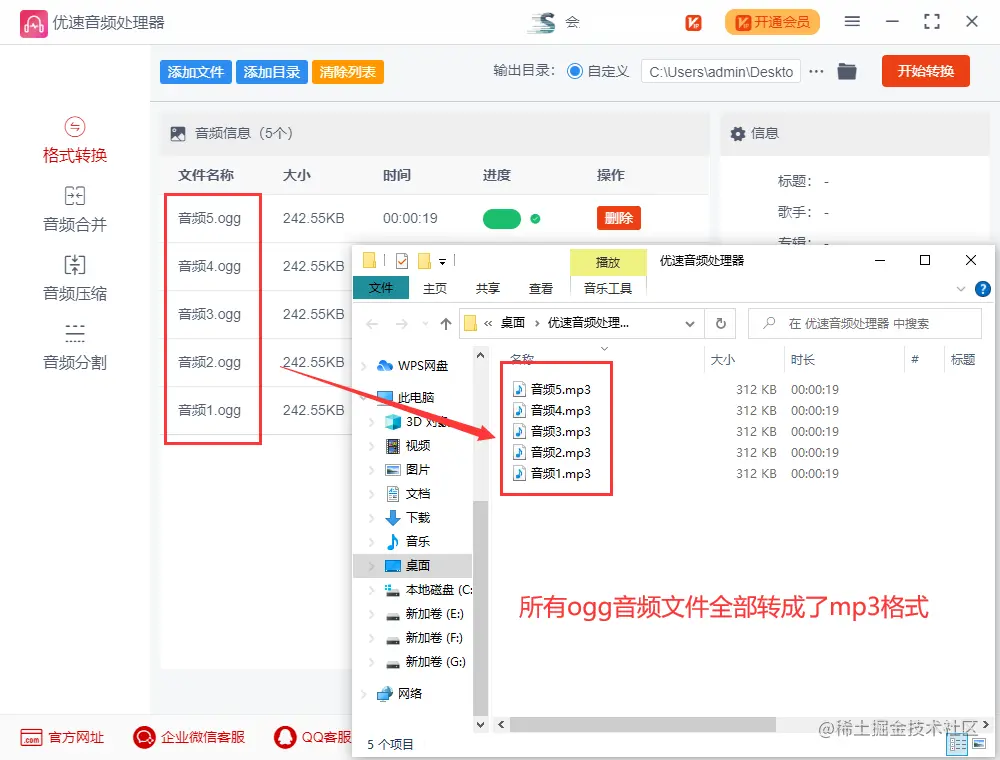Click the search magnifier in Explorer search box
The image size is (1000, 760).
tap(769, 323)
